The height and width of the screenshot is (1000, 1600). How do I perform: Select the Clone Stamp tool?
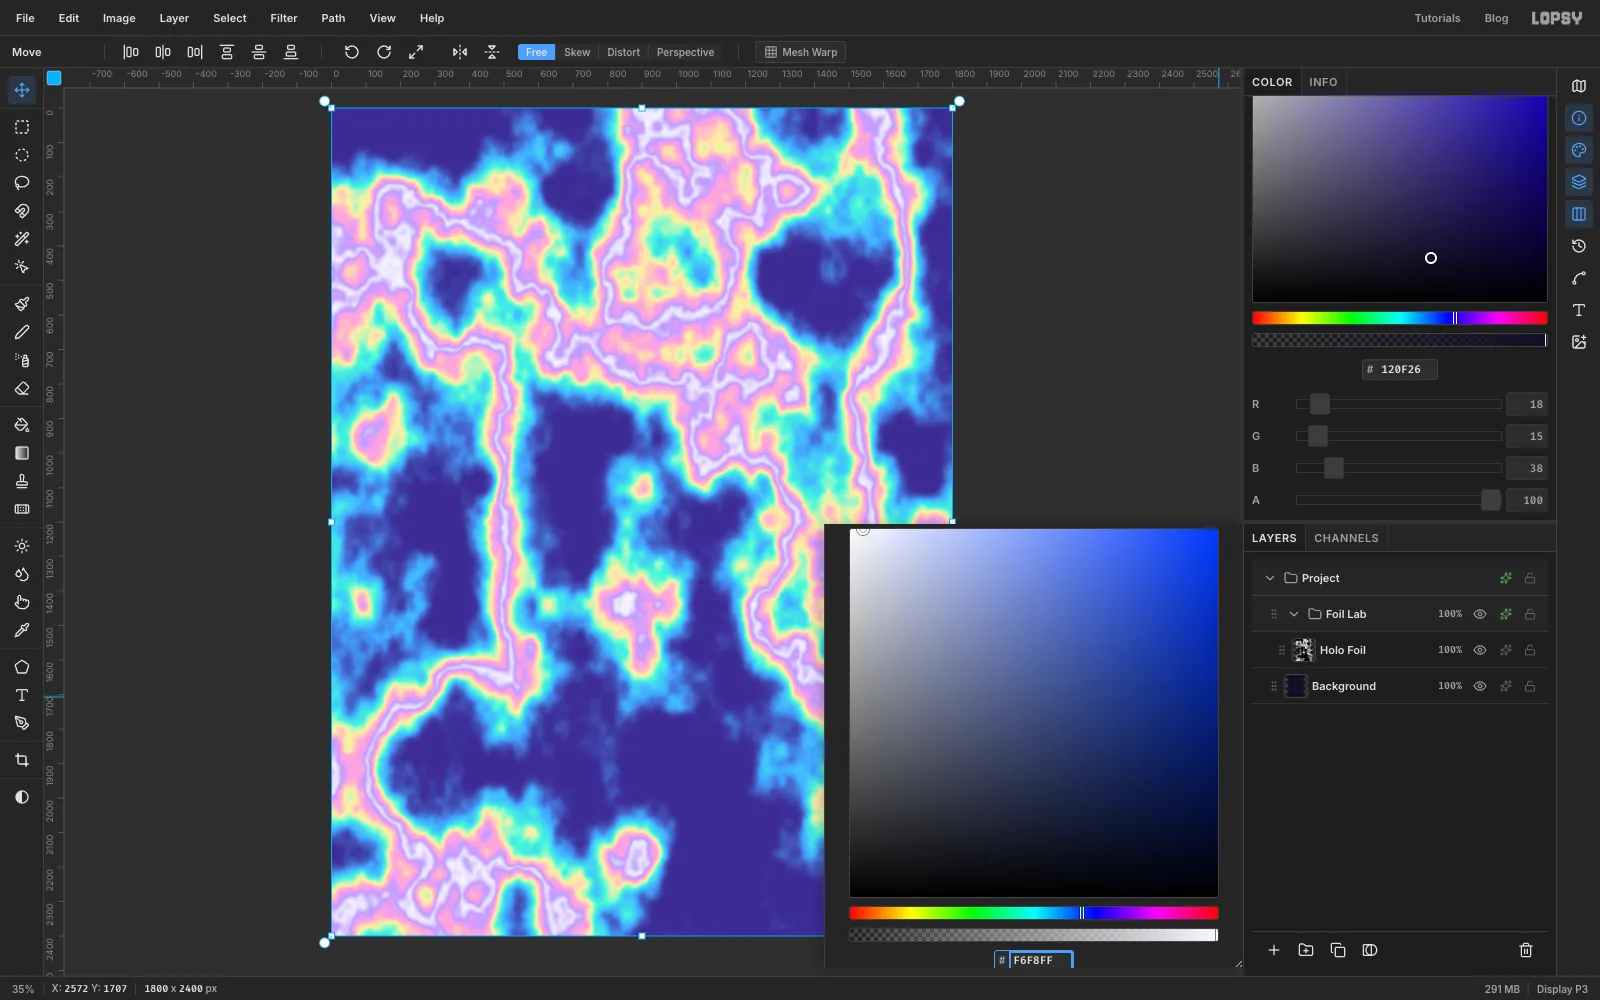coord(22,481)
